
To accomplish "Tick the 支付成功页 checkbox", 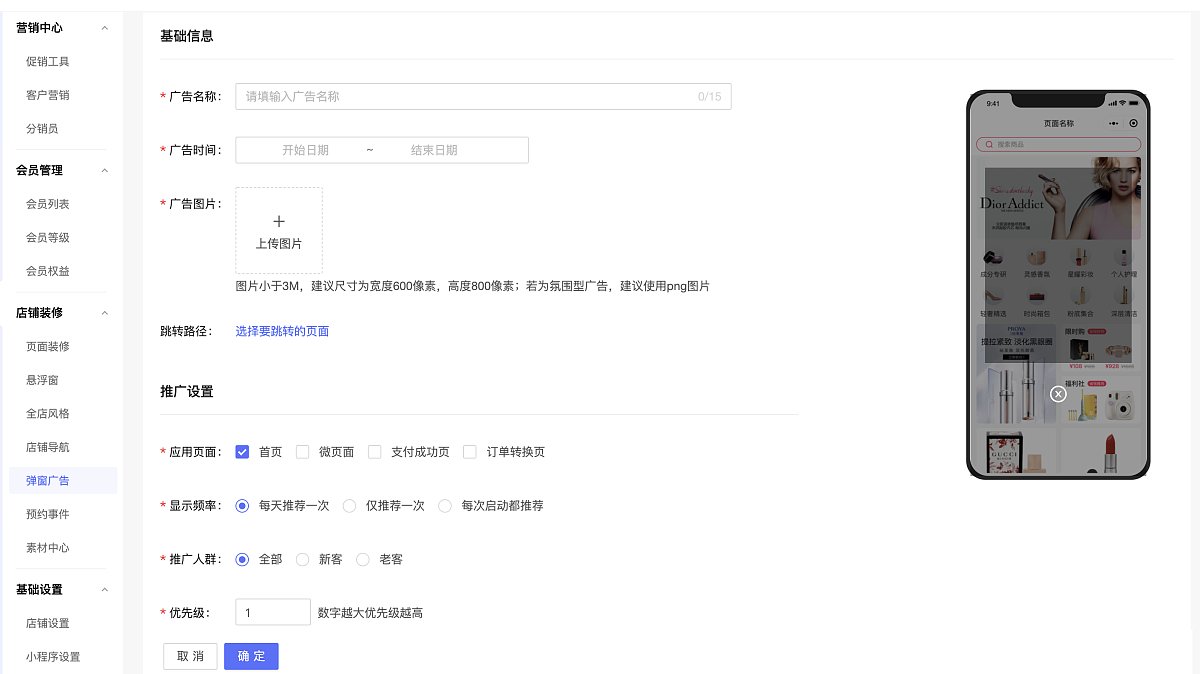I will click(x=374, y=452).
